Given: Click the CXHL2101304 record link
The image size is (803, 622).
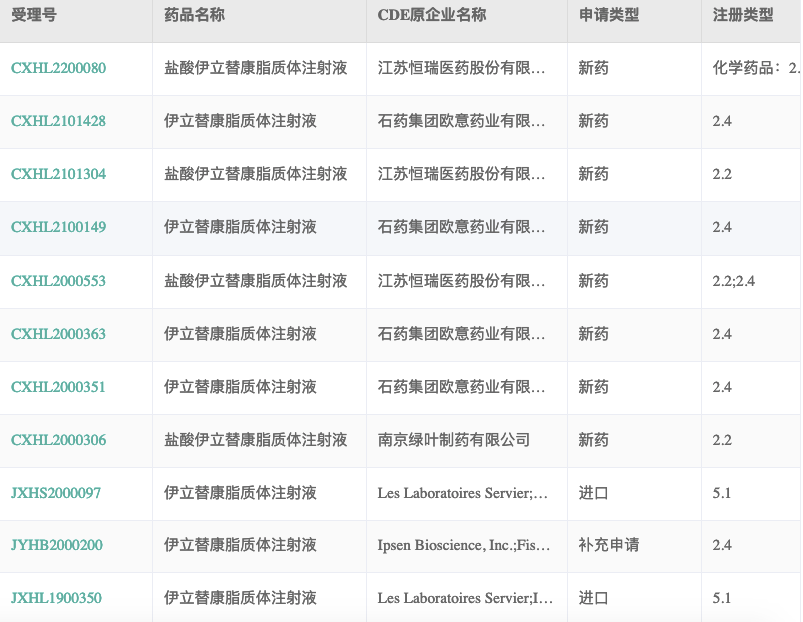Looking at the screenshot, I should click(58, 175).
